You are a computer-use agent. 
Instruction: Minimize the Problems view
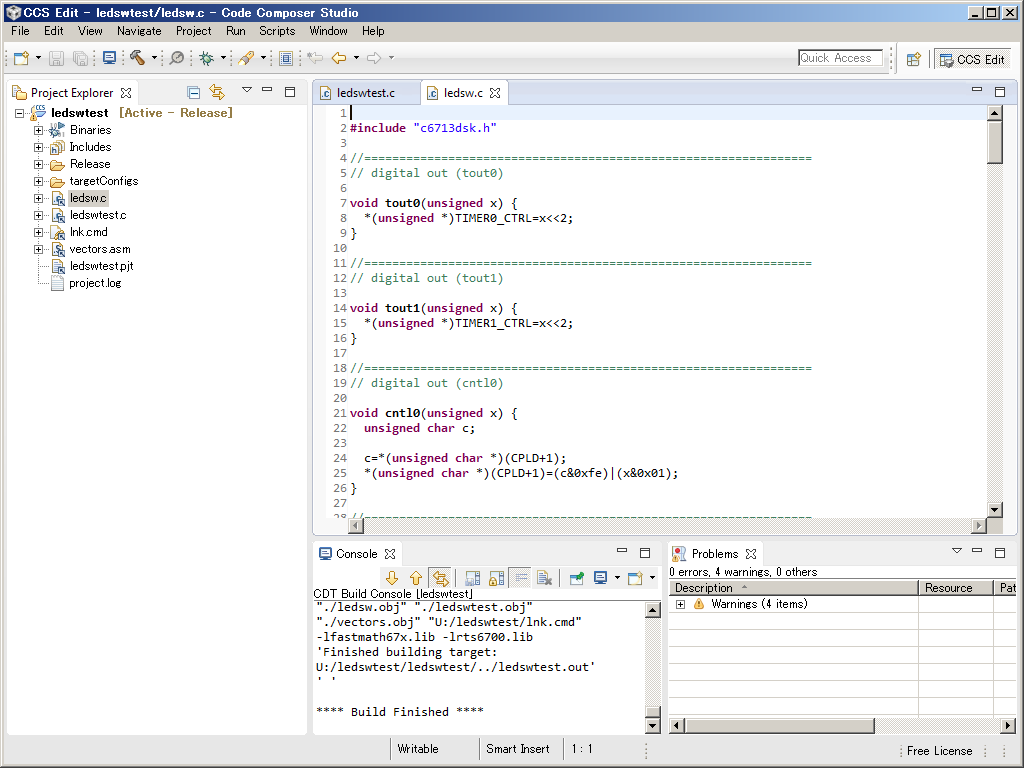977,552
